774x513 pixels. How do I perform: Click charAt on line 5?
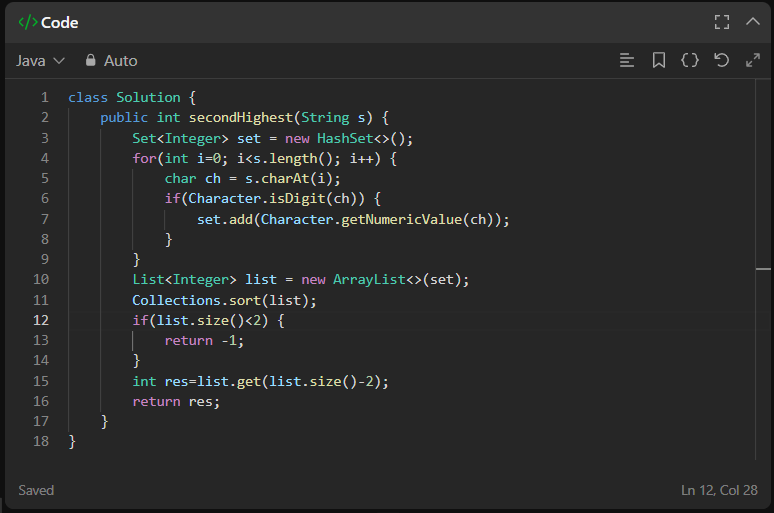tap(285, 178)
